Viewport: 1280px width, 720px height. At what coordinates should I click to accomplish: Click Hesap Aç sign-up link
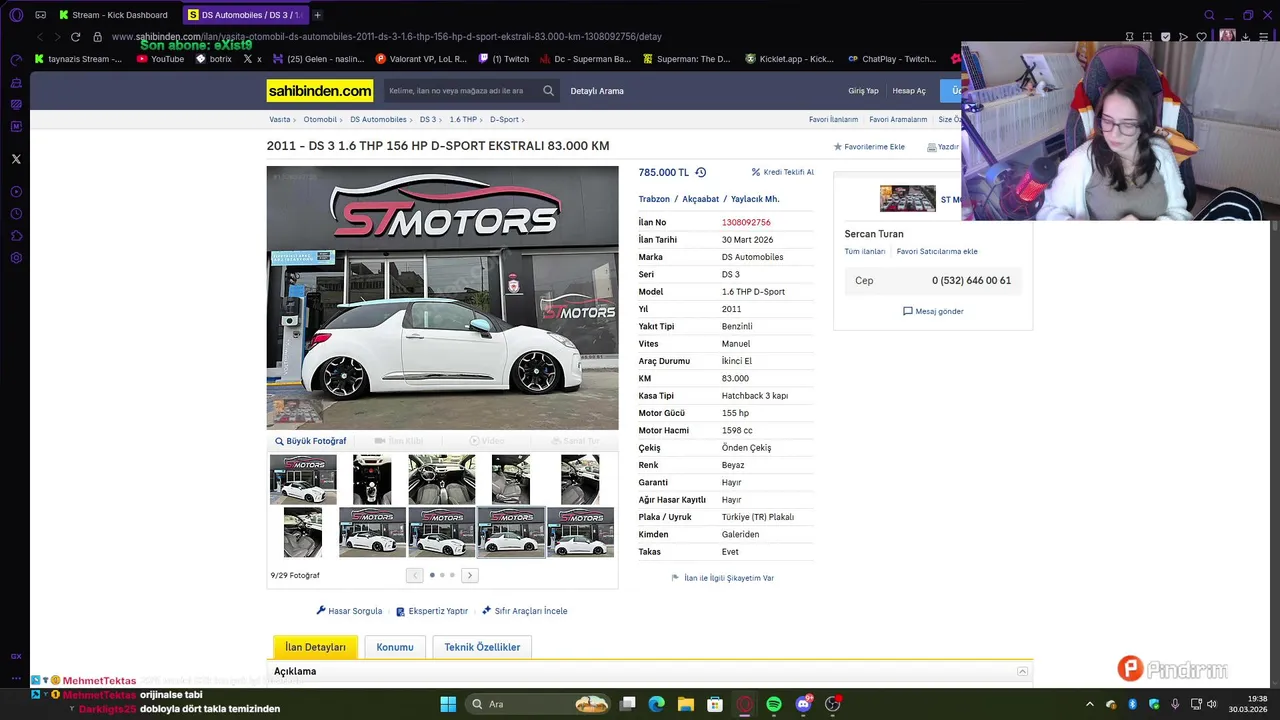[x=909, y=91]
